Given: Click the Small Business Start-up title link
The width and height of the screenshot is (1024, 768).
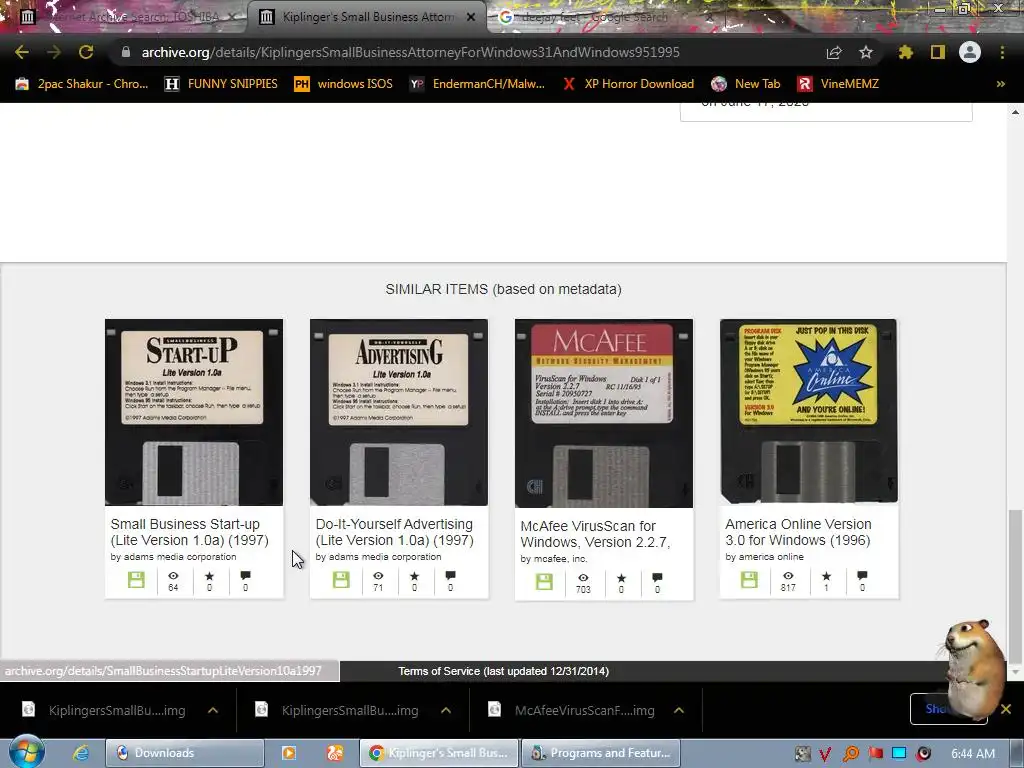Looking at the screenshot, I should 189,532.
